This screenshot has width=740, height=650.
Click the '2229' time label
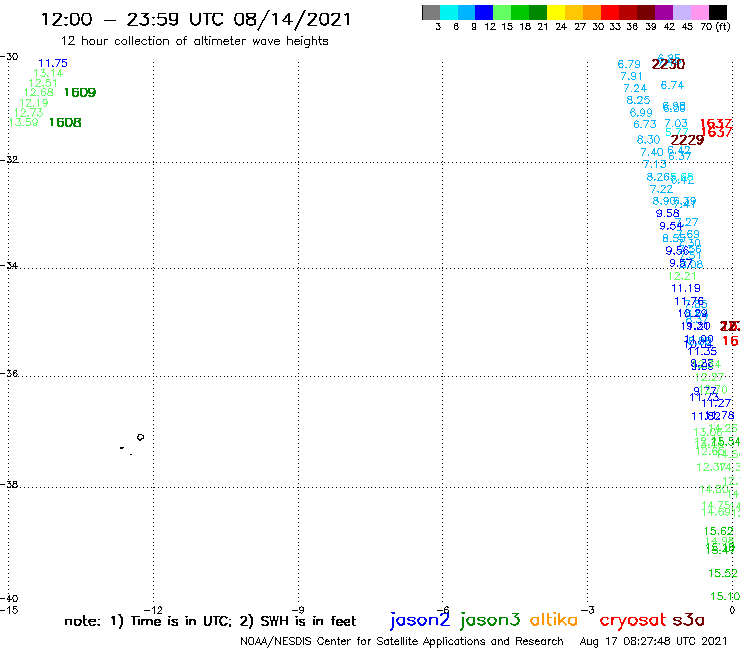(687, 140)
